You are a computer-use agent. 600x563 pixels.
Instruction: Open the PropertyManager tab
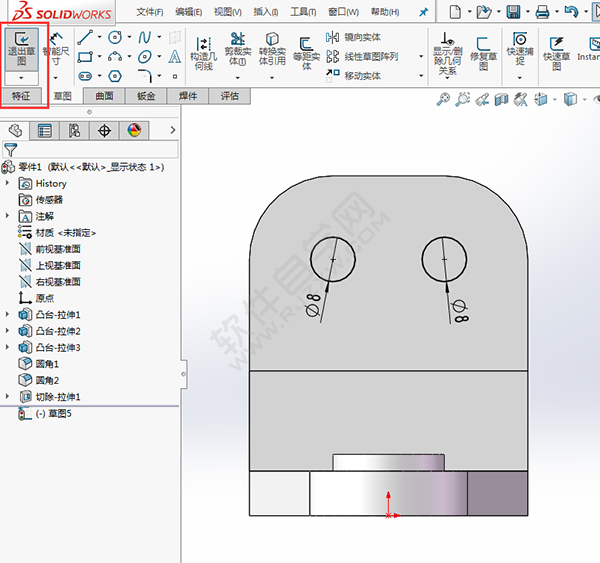[45, 131]
